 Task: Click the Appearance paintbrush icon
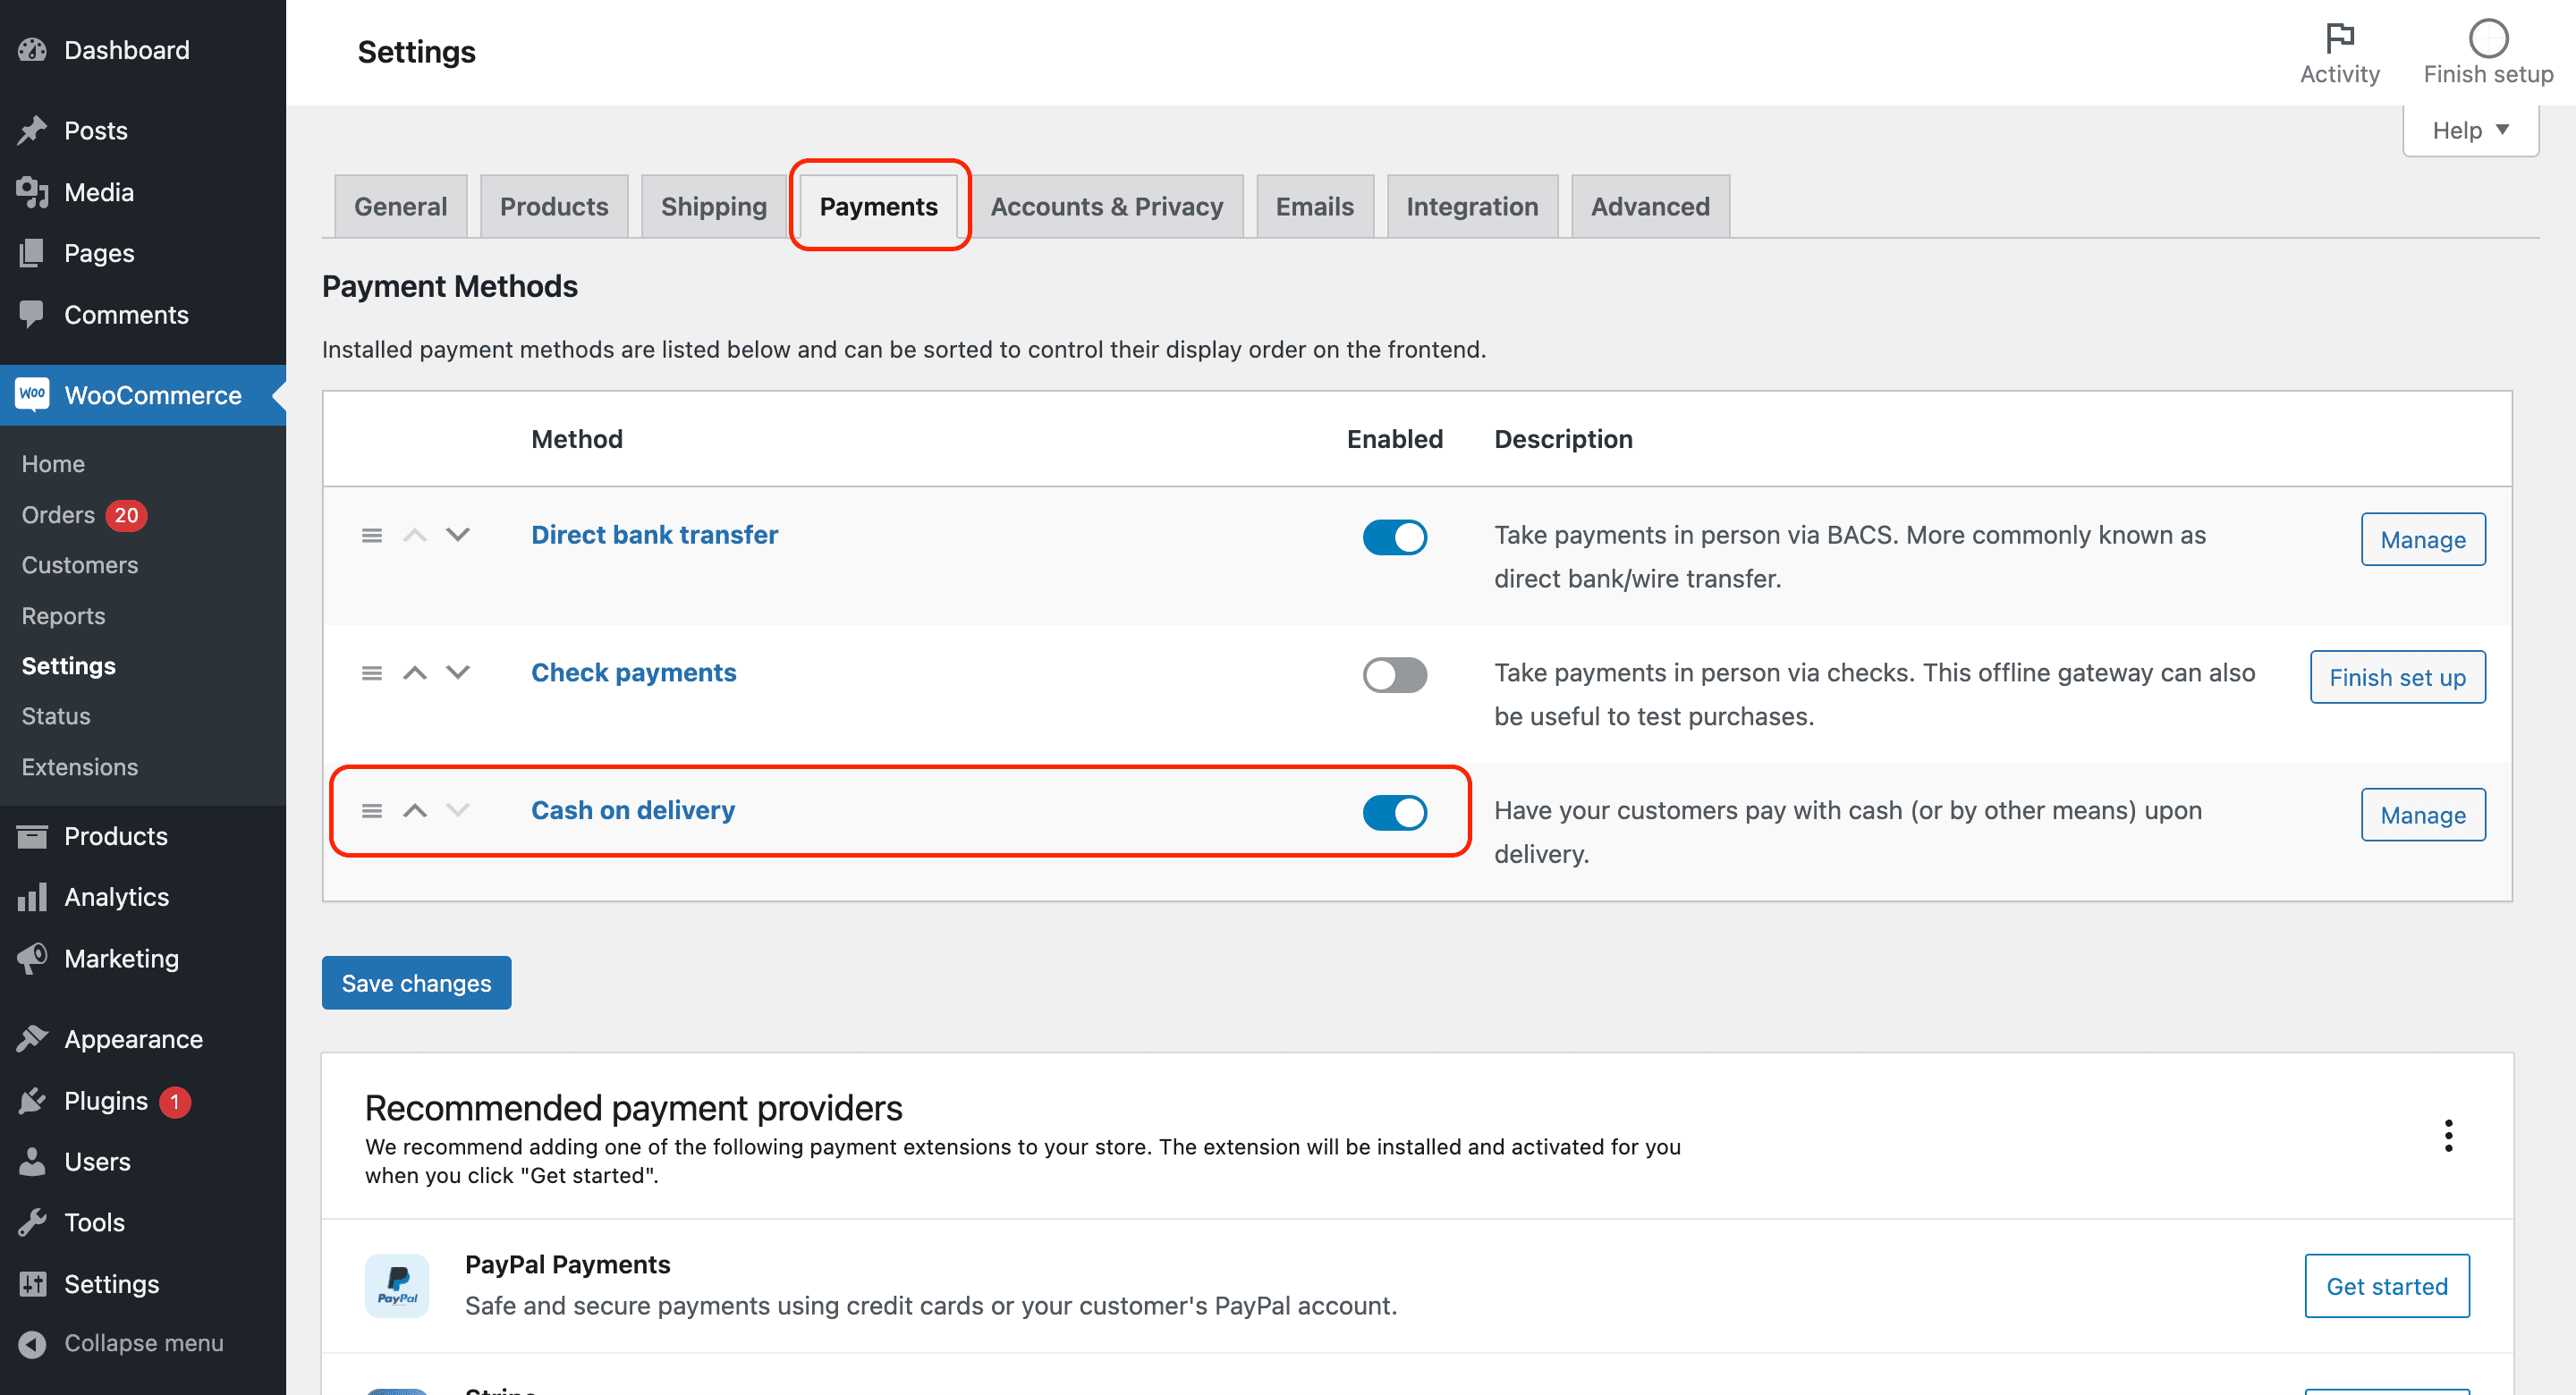pyautogui.click(x=32, y=1039)
